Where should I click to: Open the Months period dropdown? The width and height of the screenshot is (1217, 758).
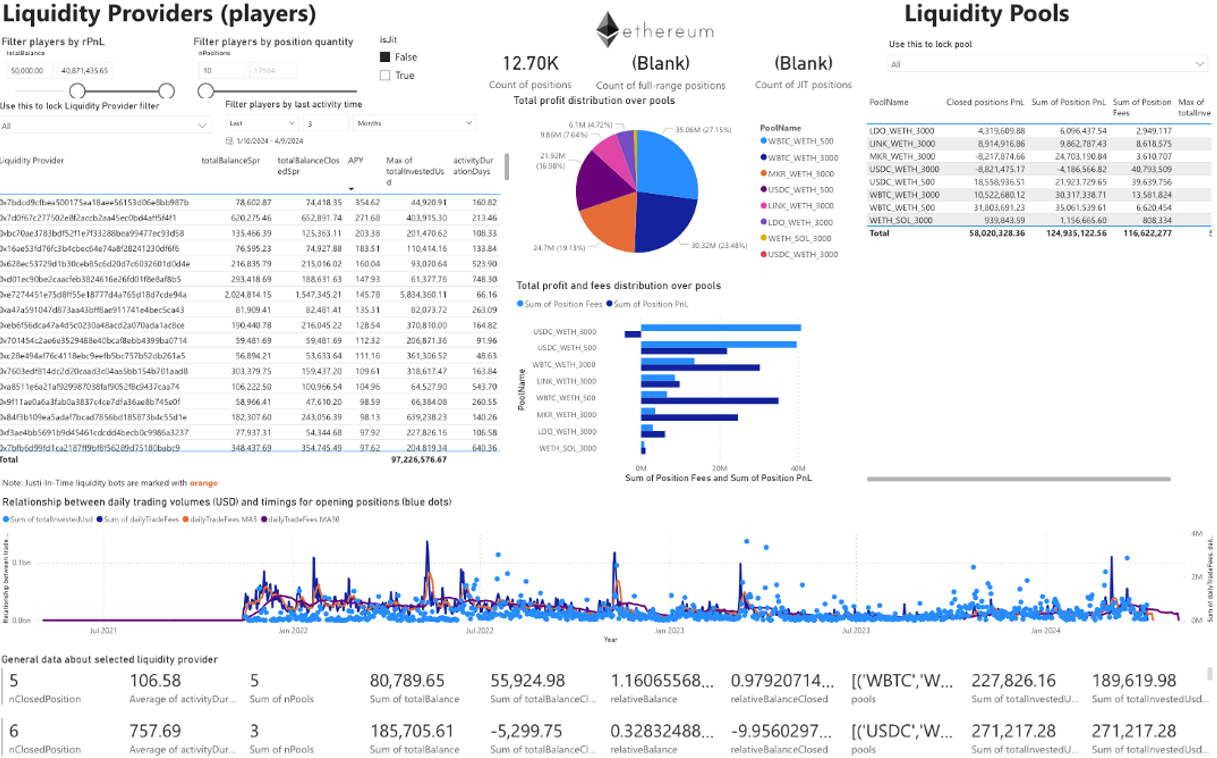pyautogui.click(x=413, y=123)
